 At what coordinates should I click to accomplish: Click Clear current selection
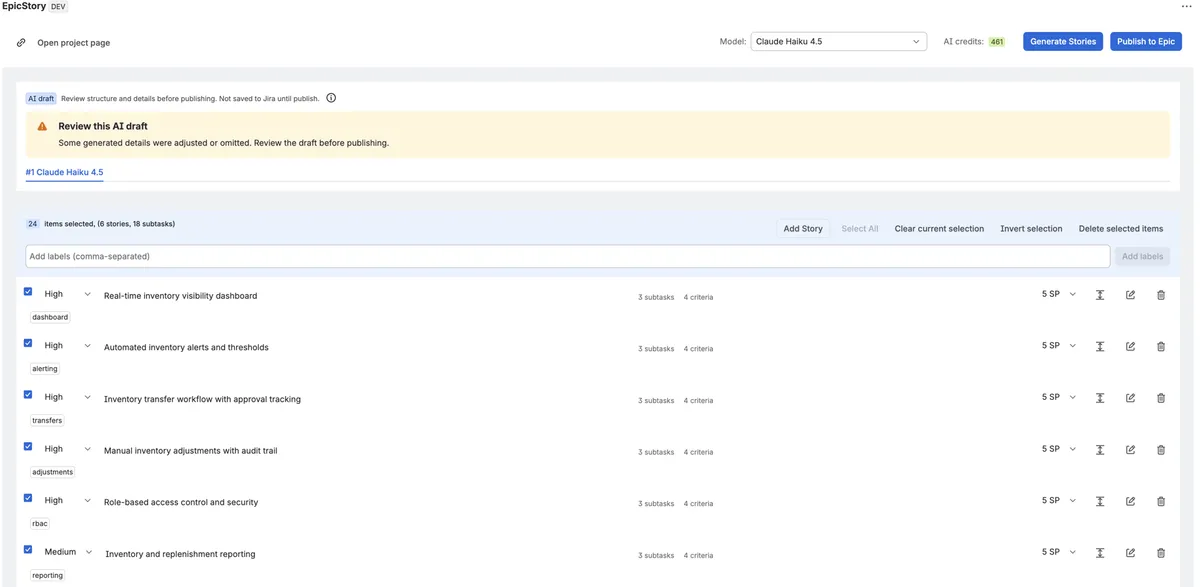(x=939, y=229)
